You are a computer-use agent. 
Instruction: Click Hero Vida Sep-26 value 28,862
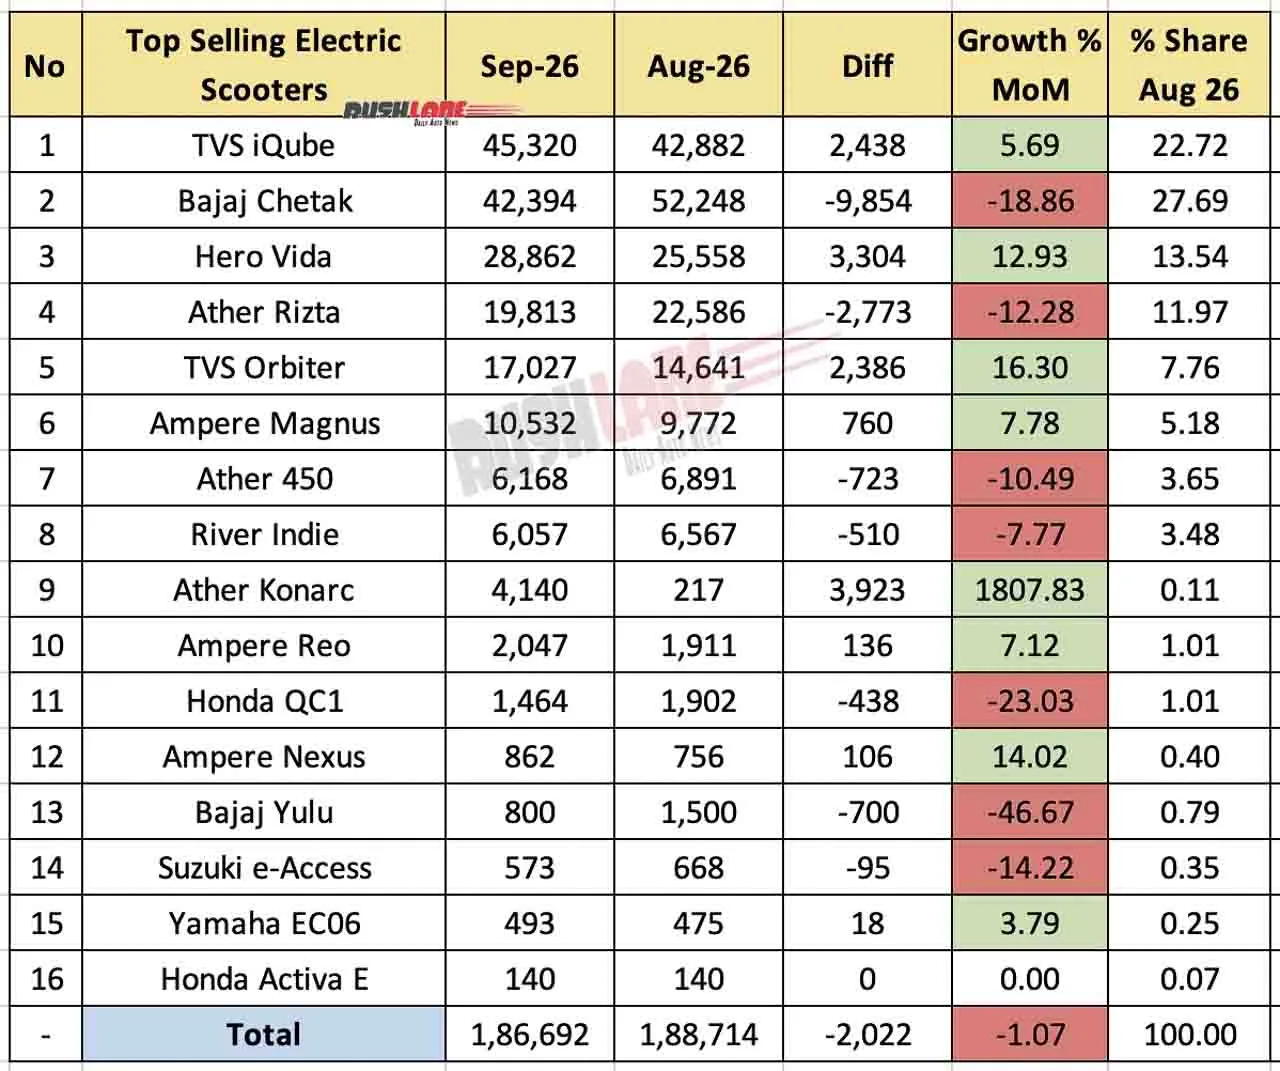click(529, 257)
